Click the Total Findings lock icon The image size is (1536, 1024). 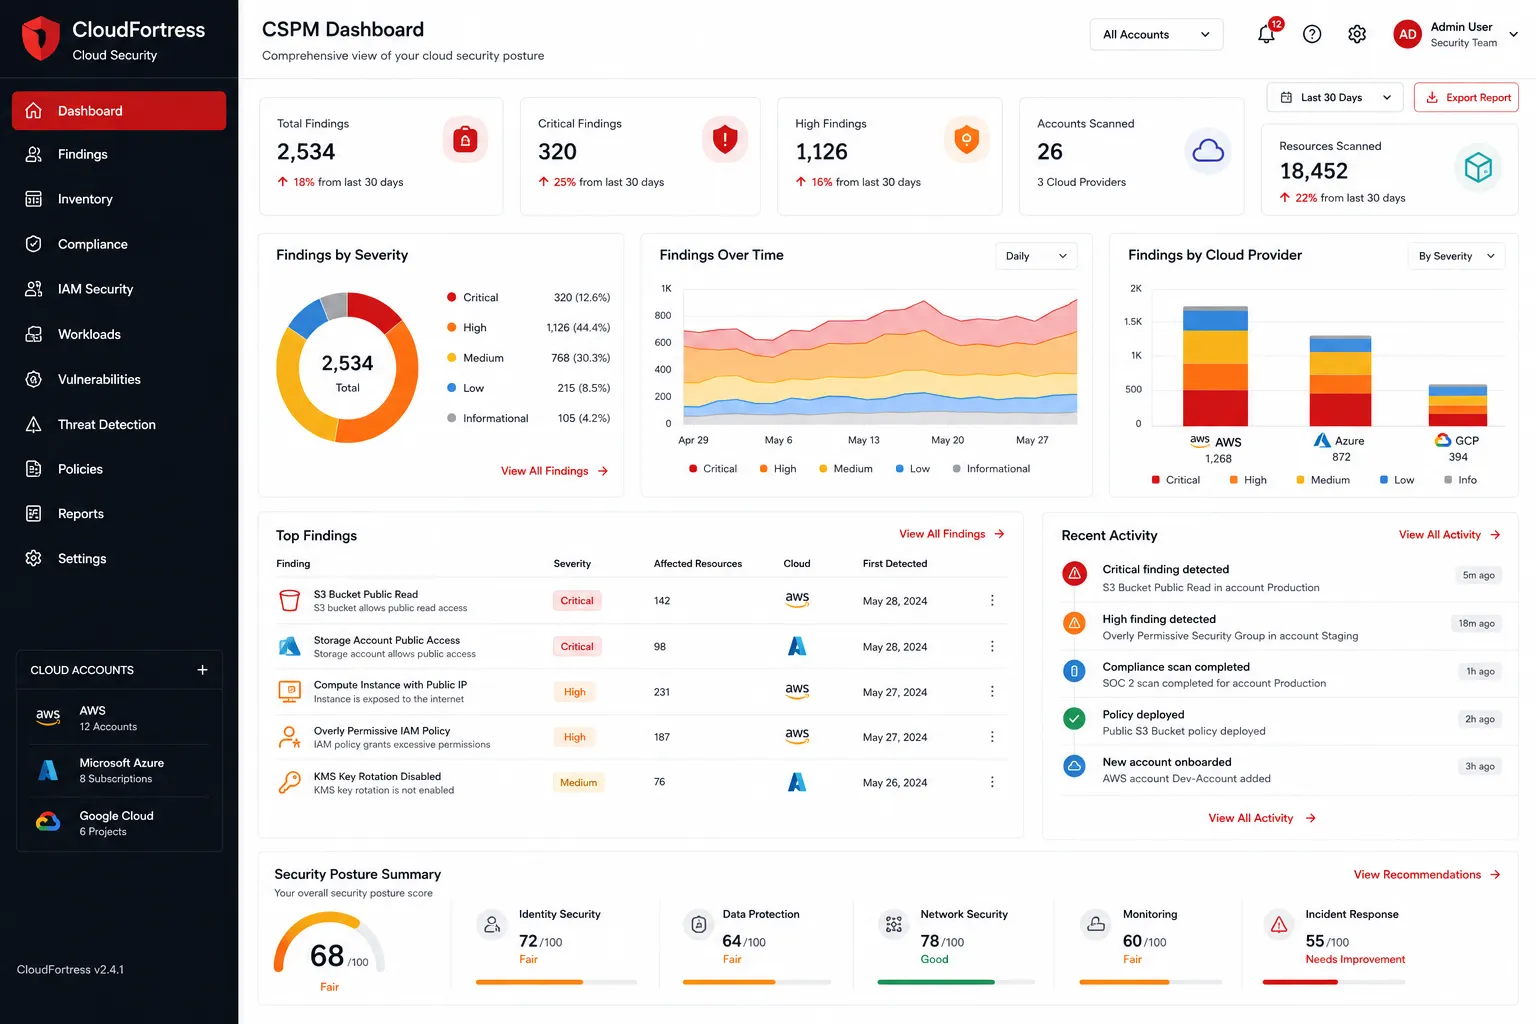point(465,140)
